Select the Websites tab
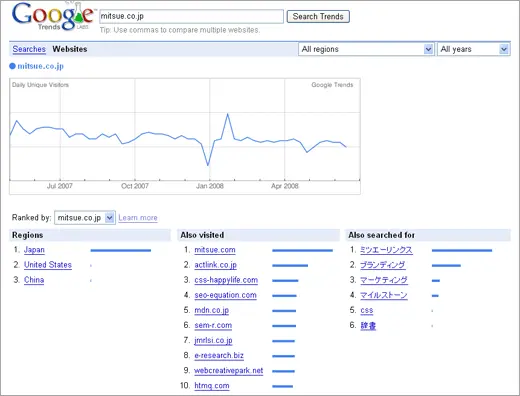Screen dimensions: 520x396 70,49
